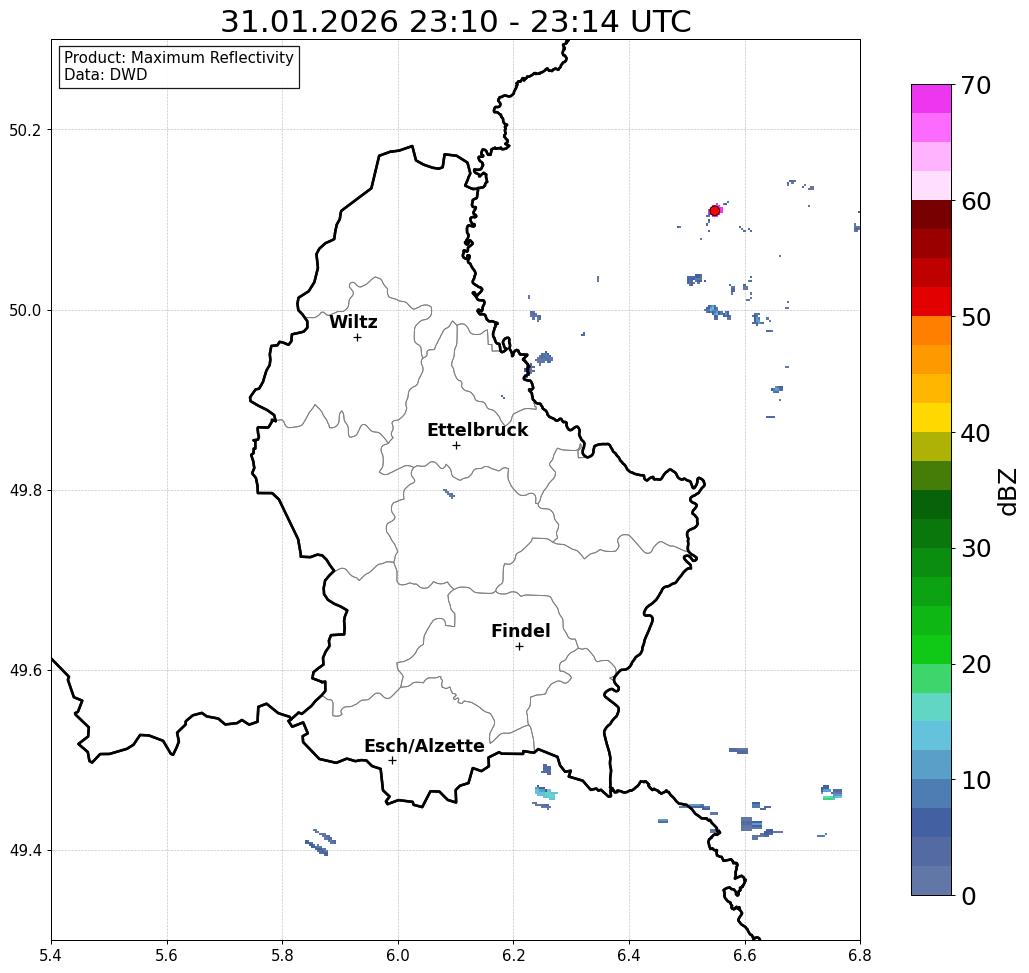Click latitude tick label 50.2
Viewport: 1029px width, 973px height.
[25, 130]
